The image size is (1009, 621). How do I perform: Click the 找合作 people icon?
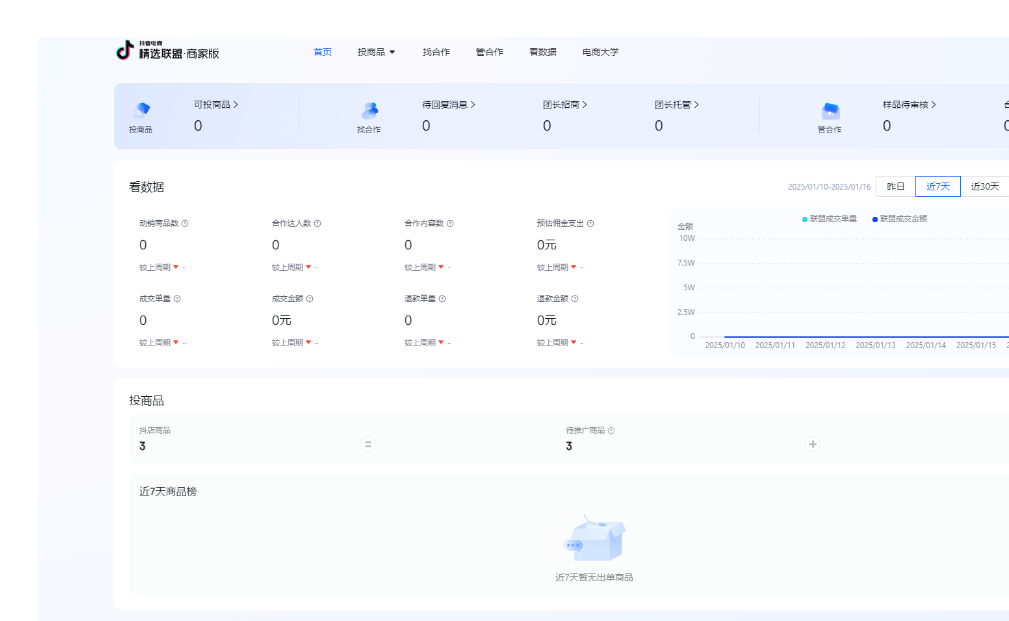coord(369,111)
